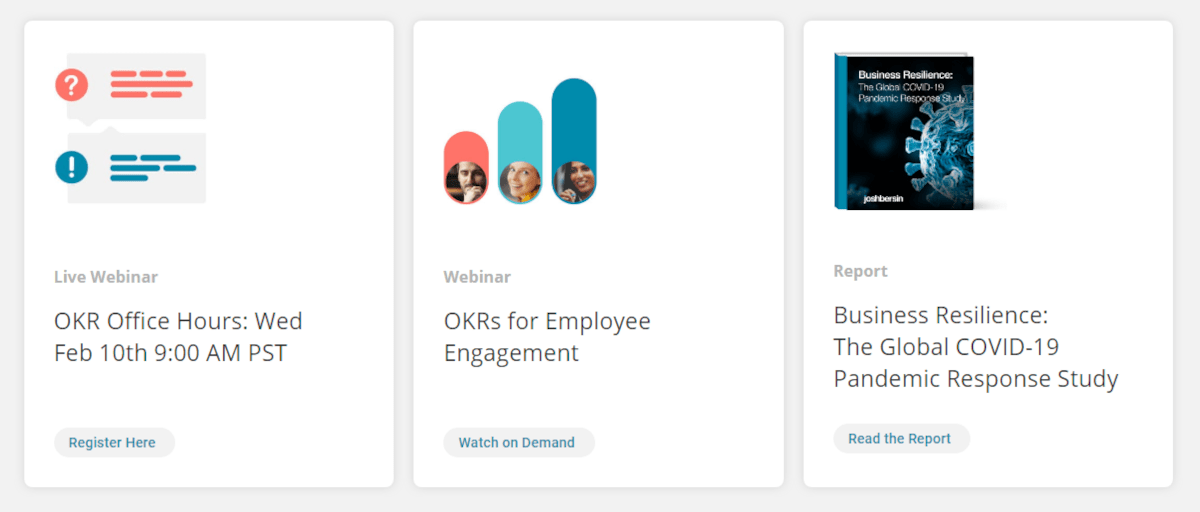Image resolution: width=1200 pixels, height=512 pixels.
Task: Click the Webinar category label
Action: click(477, 277)
